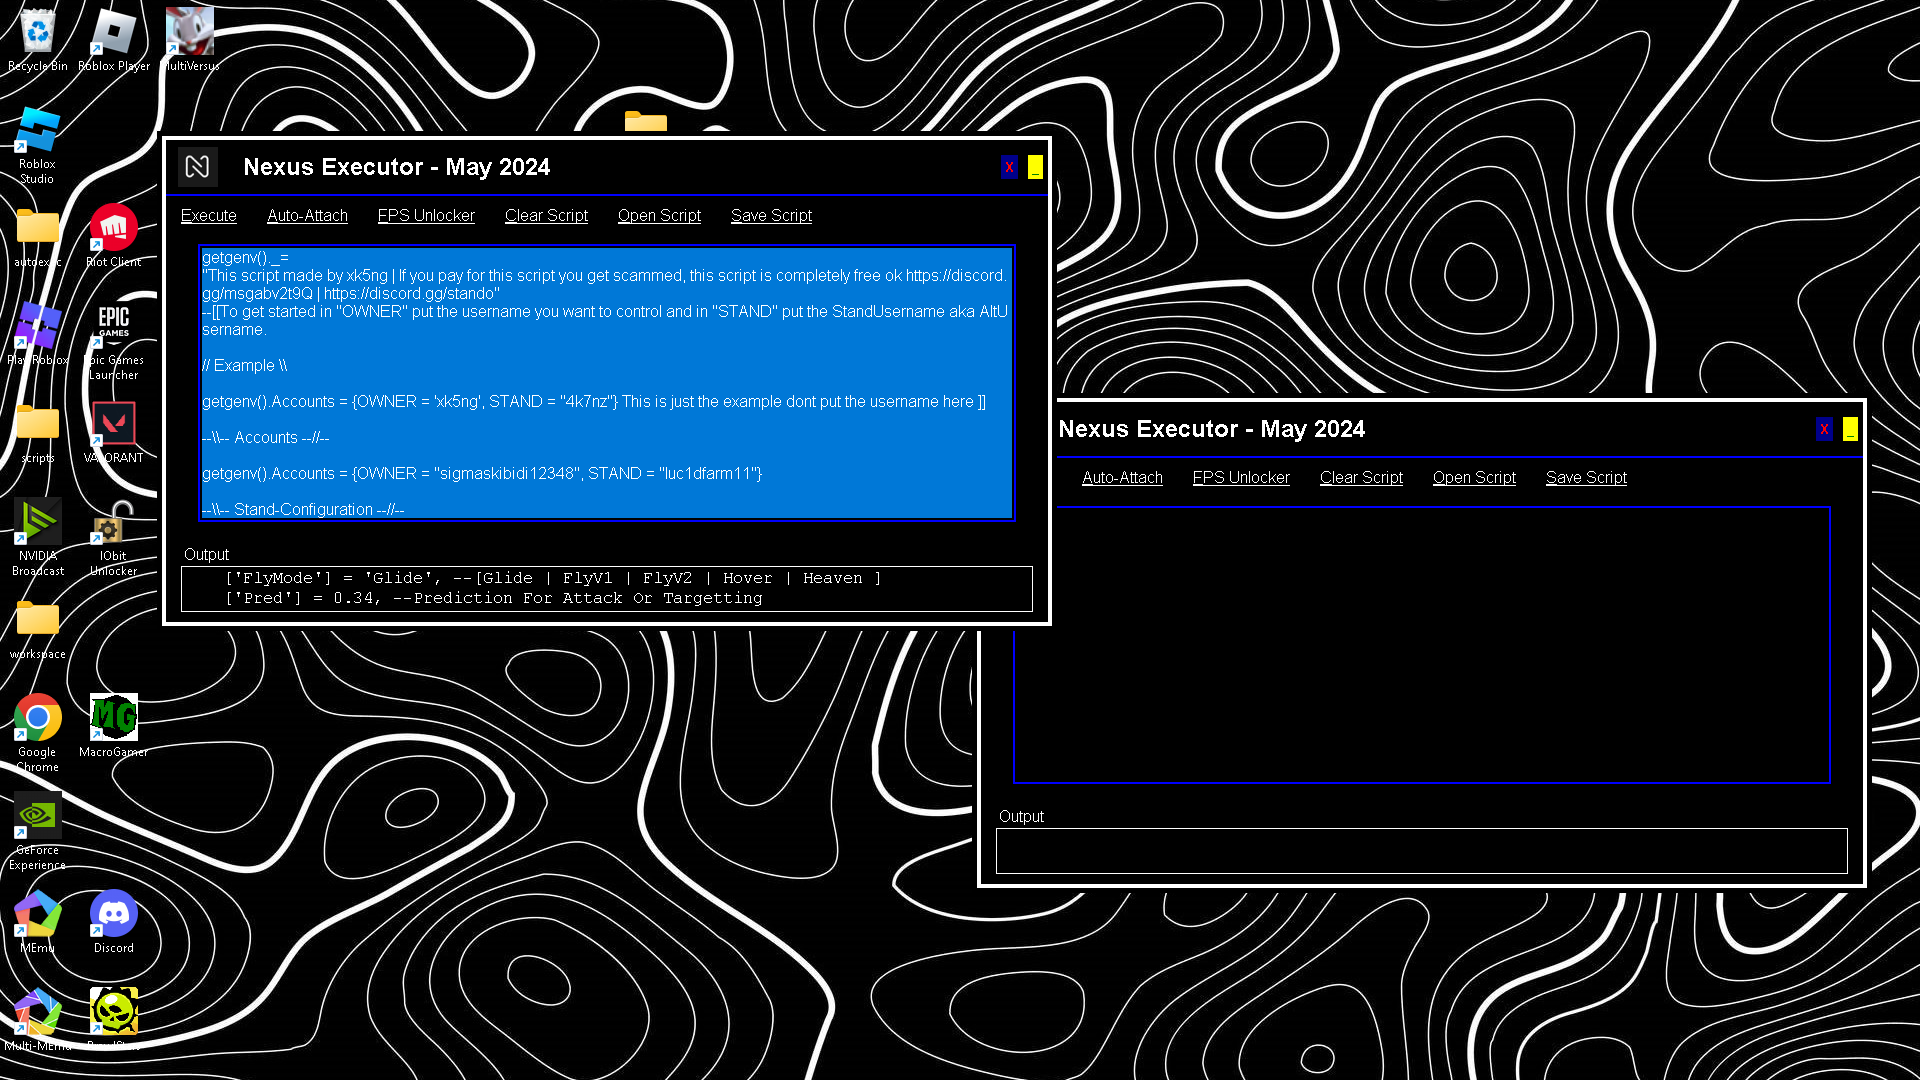Open the MacroGamer desktop shortcut
Viewport: 1920px width, 1080px height.
[113, 718]
